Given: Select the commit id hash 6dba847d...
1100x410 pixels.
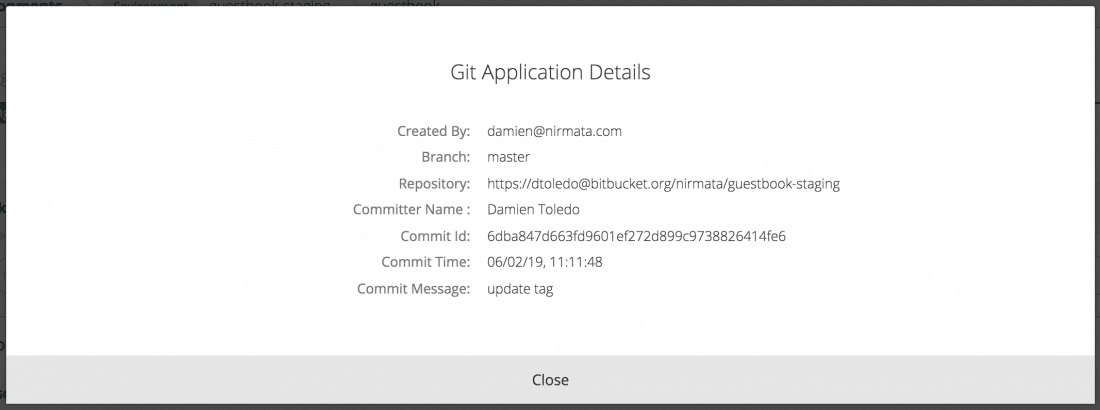Looking at the screenshot, I should point(636,236).
